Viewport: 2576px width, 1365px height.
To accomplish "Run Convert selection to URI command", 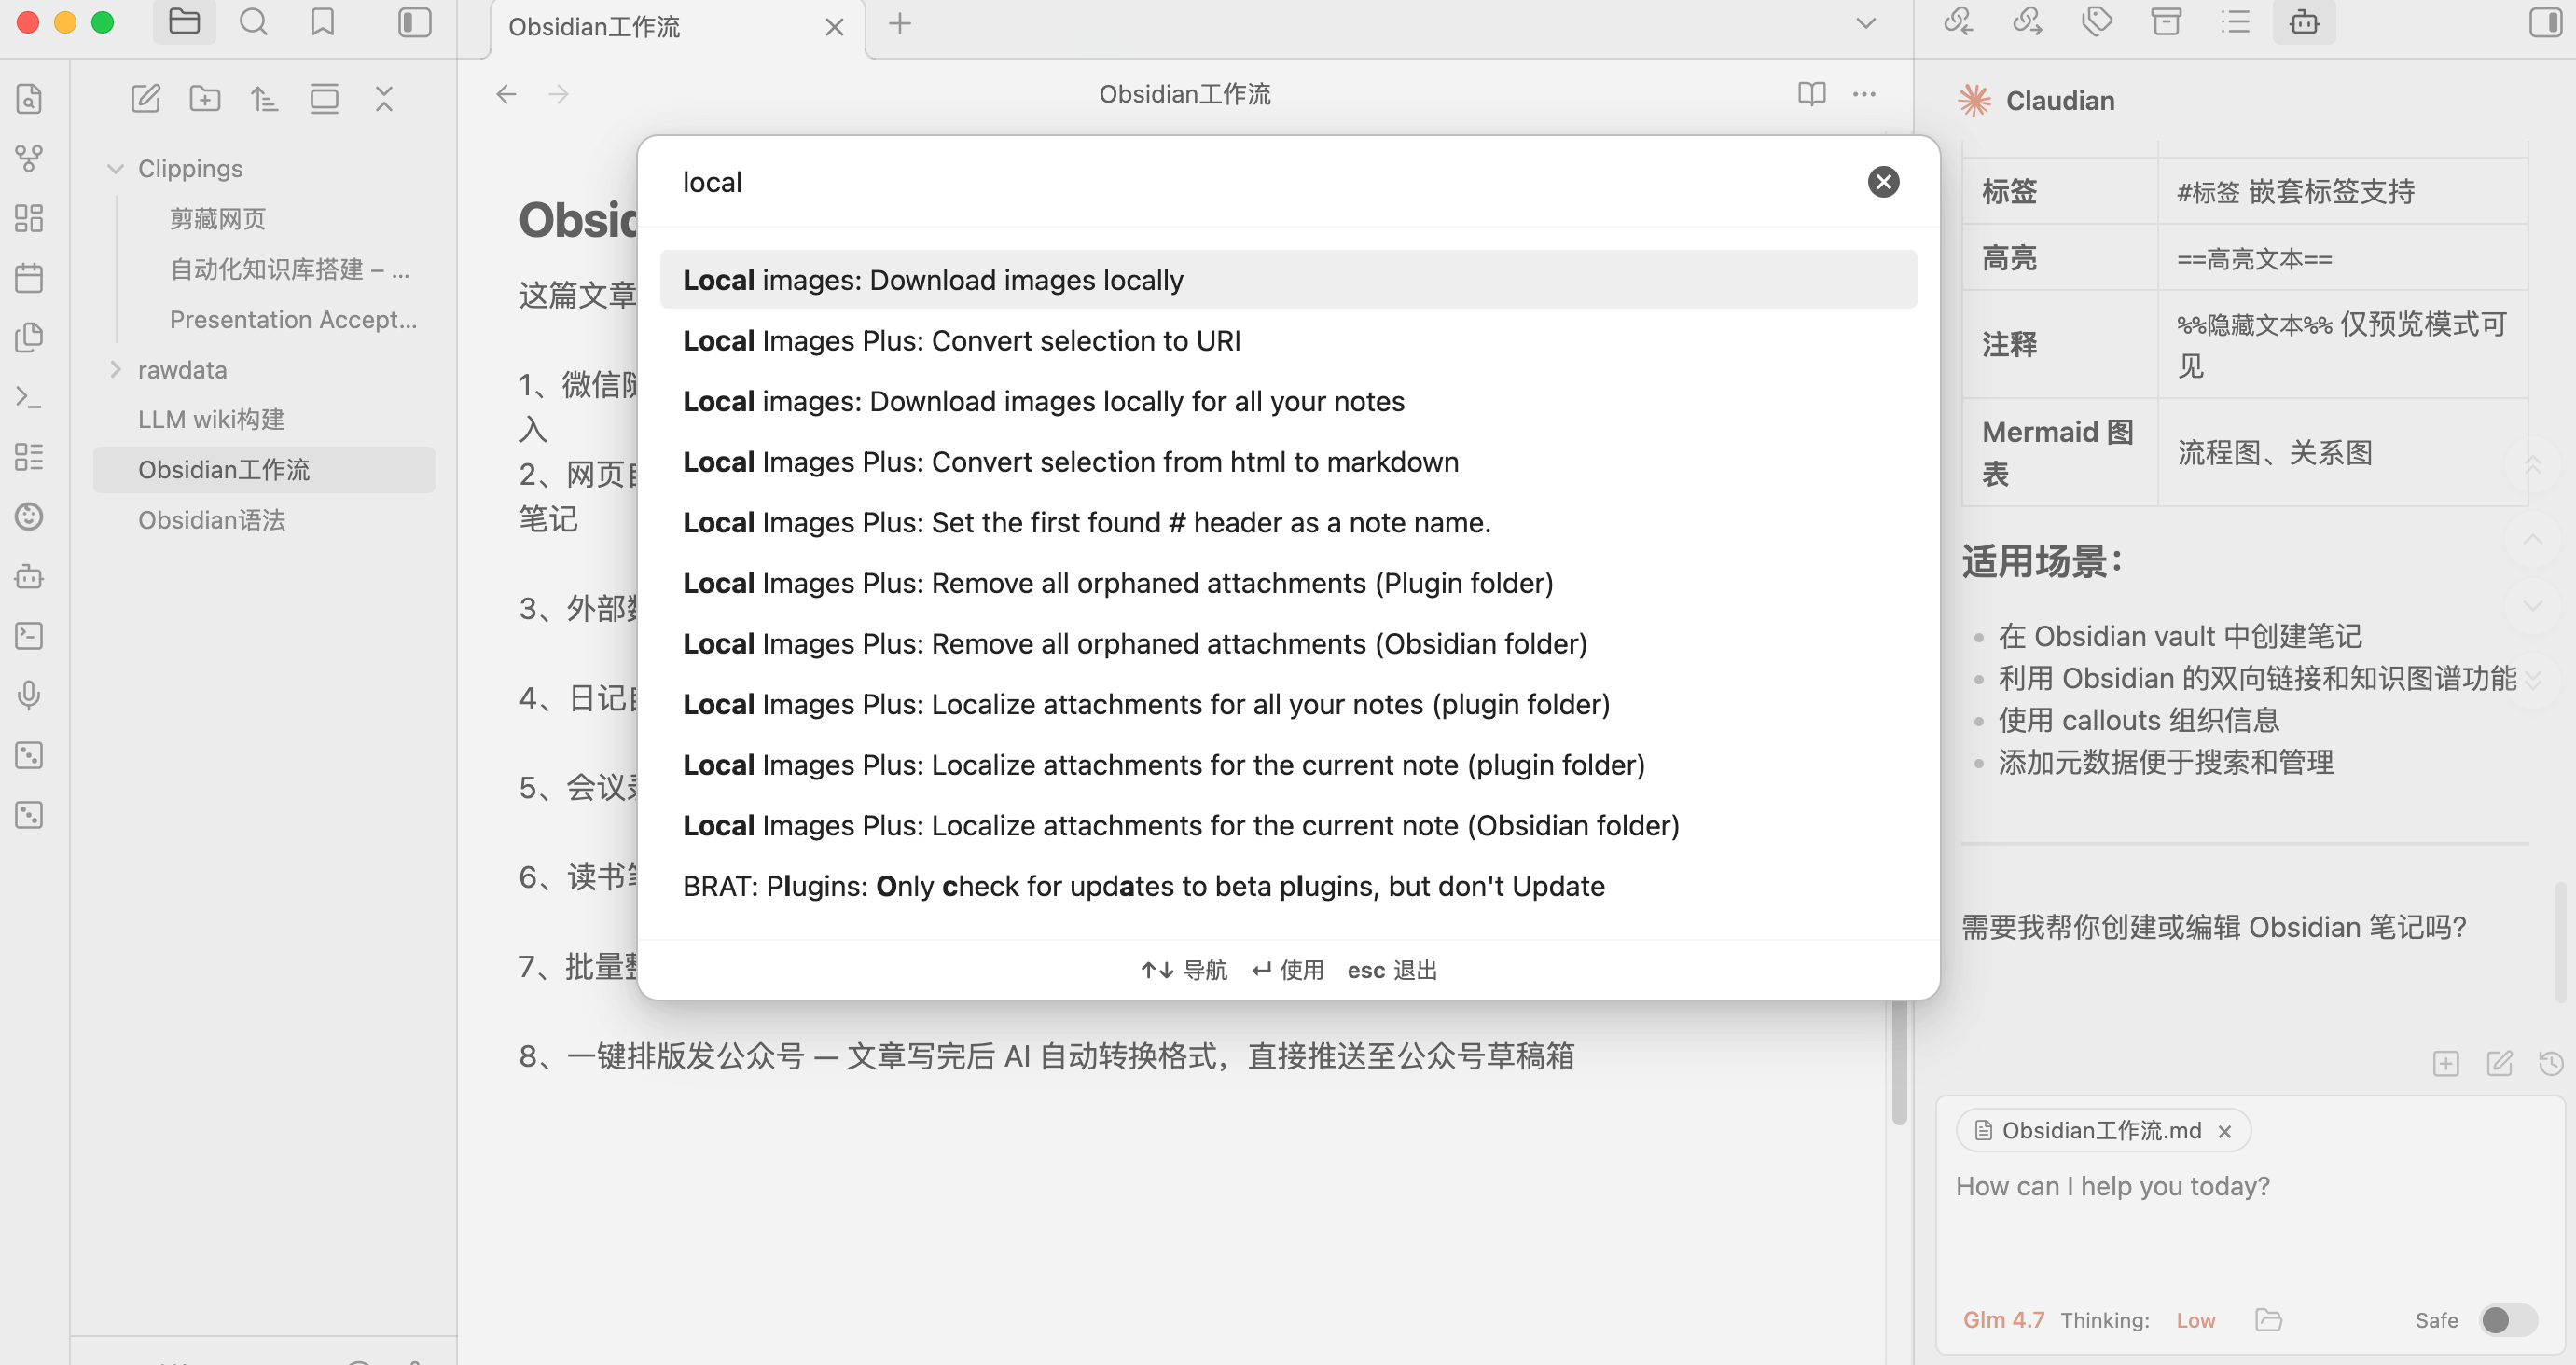I will point(1288,341).
